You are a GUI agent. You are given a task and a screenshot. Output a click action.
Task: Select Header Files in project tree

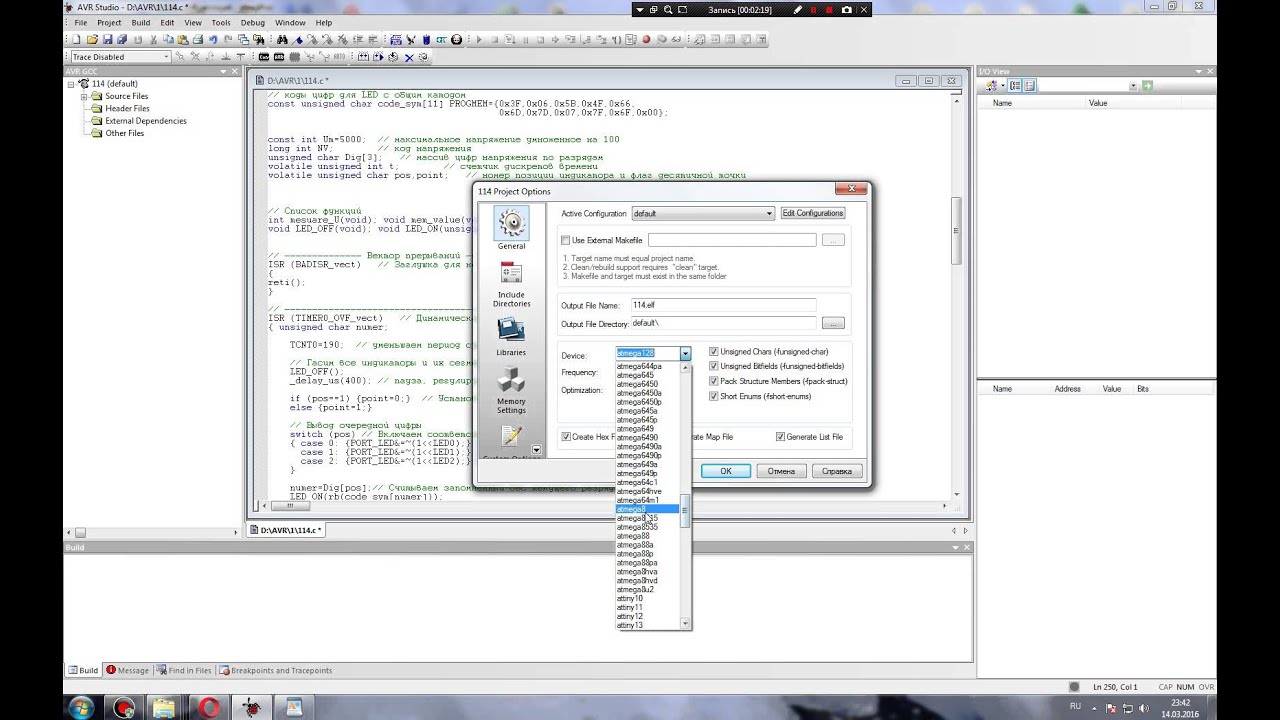tap(127, 108)
